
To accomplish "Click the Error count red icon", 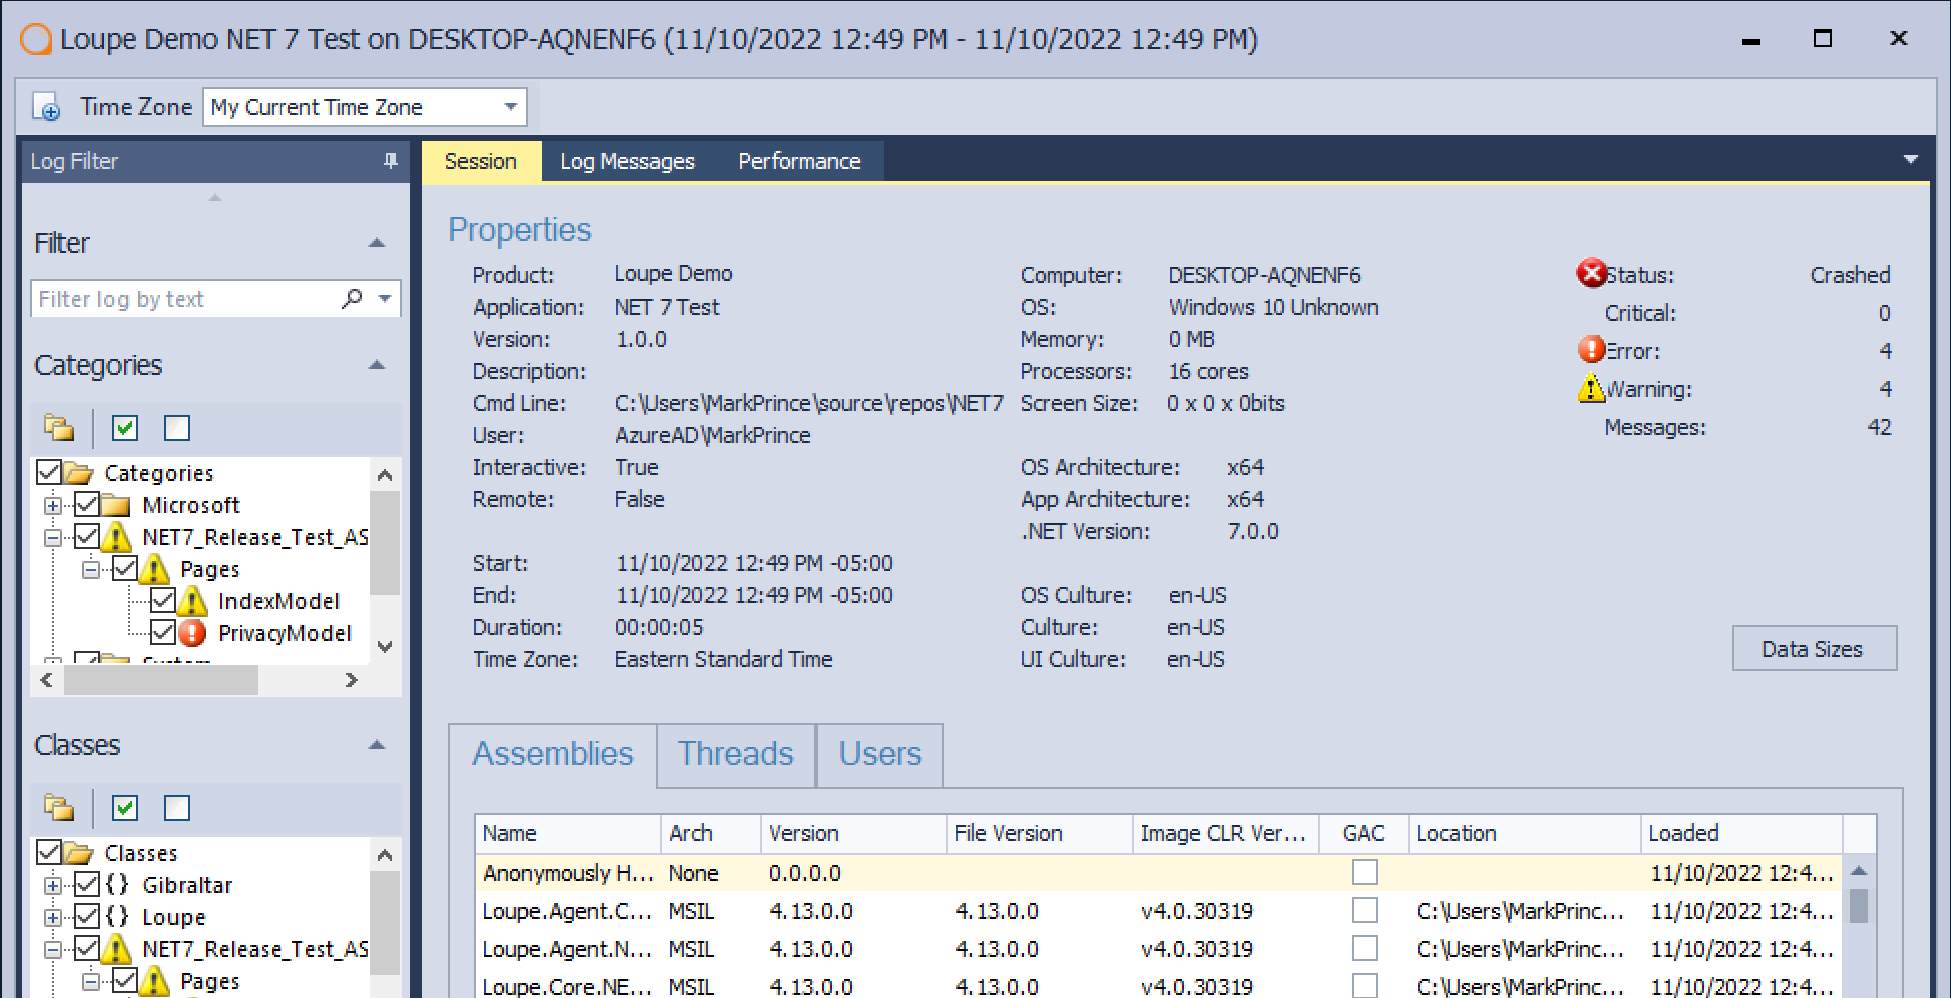I will 1591,349.
